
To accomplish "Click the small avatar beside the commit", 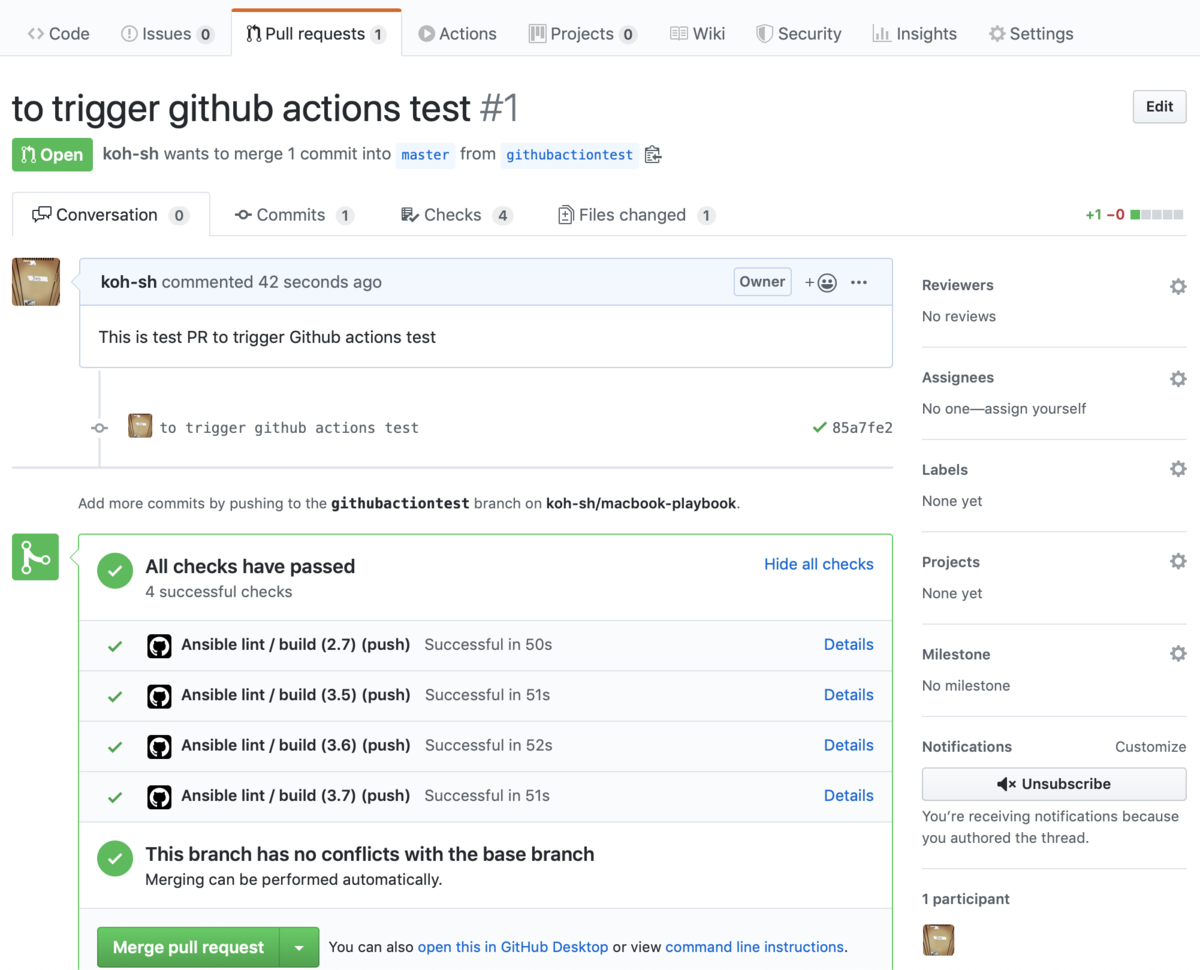I will click(x=140, y=427).
